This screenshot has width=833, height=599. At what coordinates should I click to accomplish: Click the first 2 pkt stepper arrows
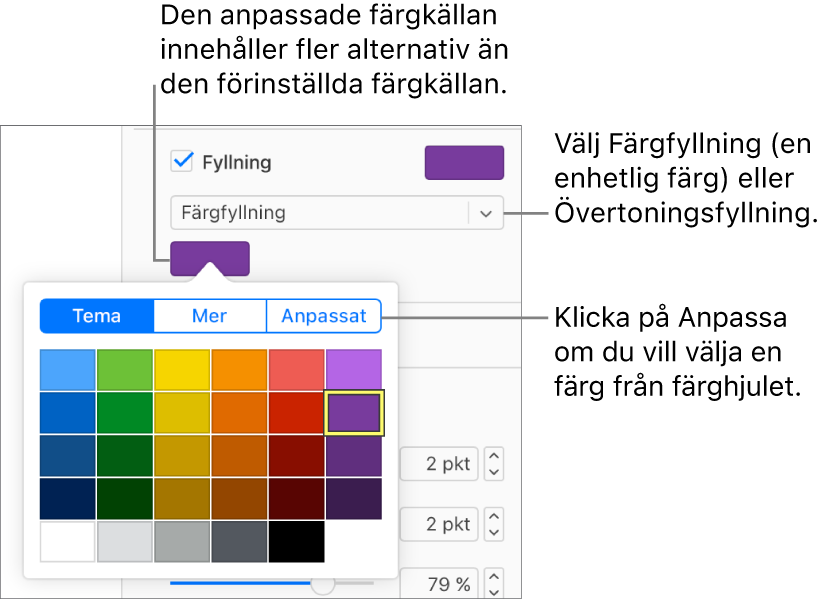[494, 464]
